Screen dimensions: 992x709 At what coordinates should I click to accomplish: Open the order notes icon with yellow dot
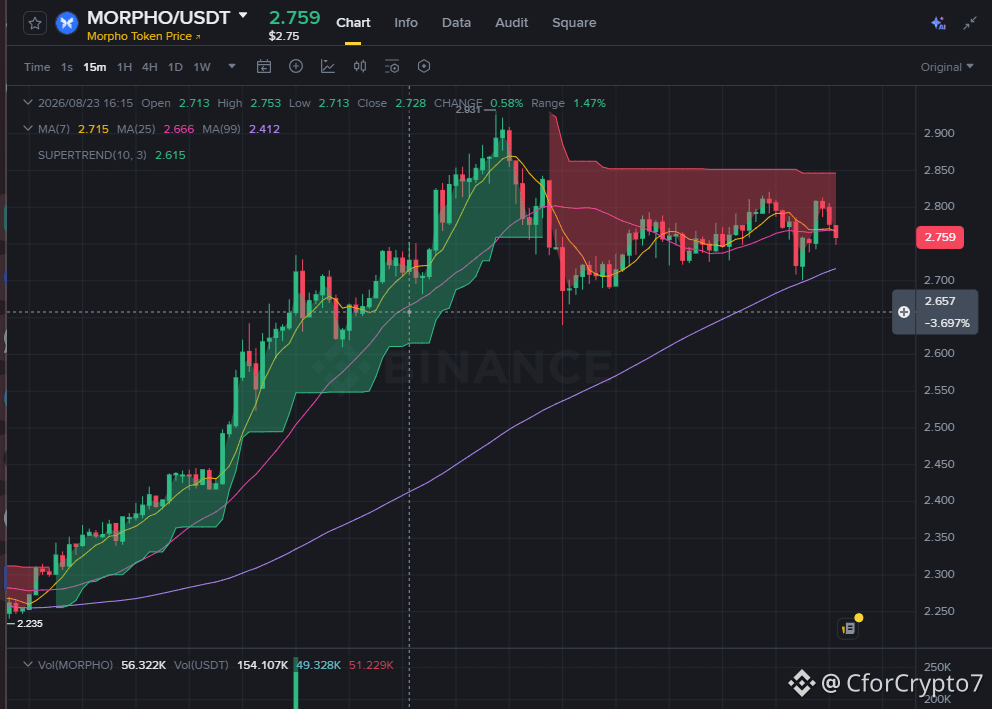click(848, 628)
